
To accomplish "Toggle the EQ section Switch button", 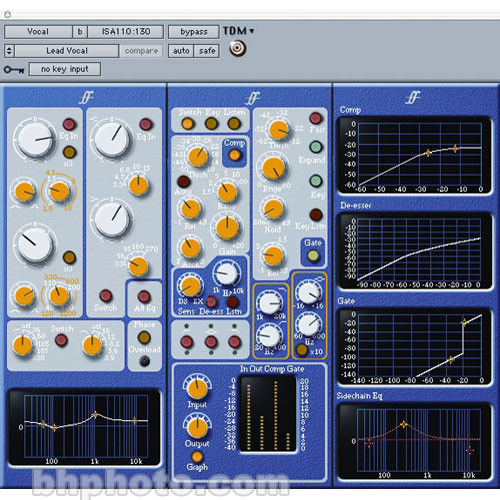I will [106, 295].
